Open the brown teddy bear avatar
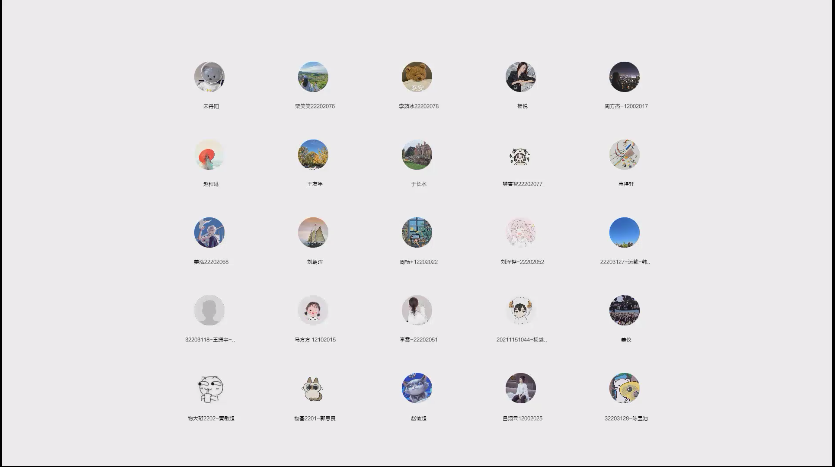 [417, 77]
